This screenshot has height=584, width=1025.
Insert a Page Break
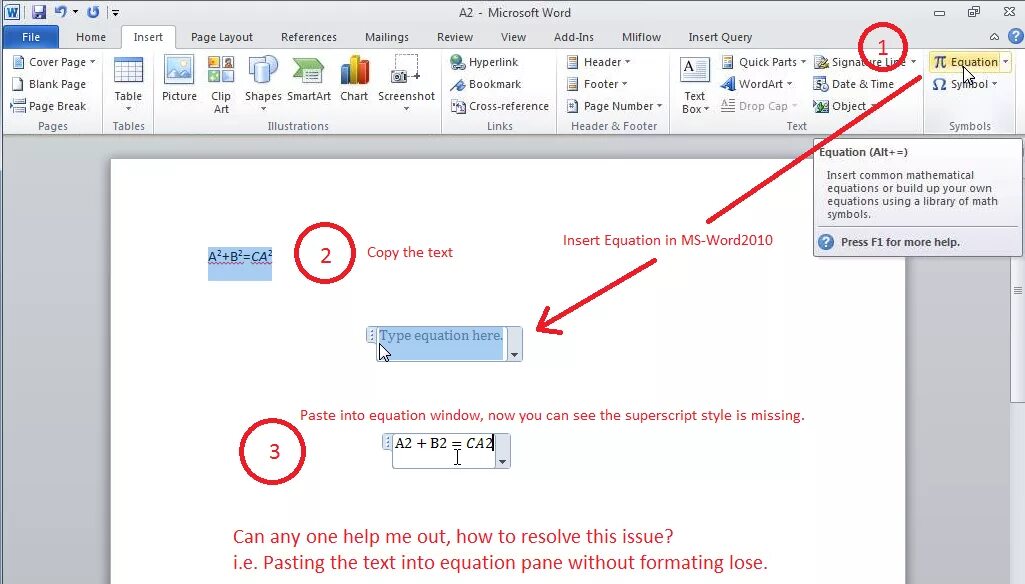(x=49, y=106)
